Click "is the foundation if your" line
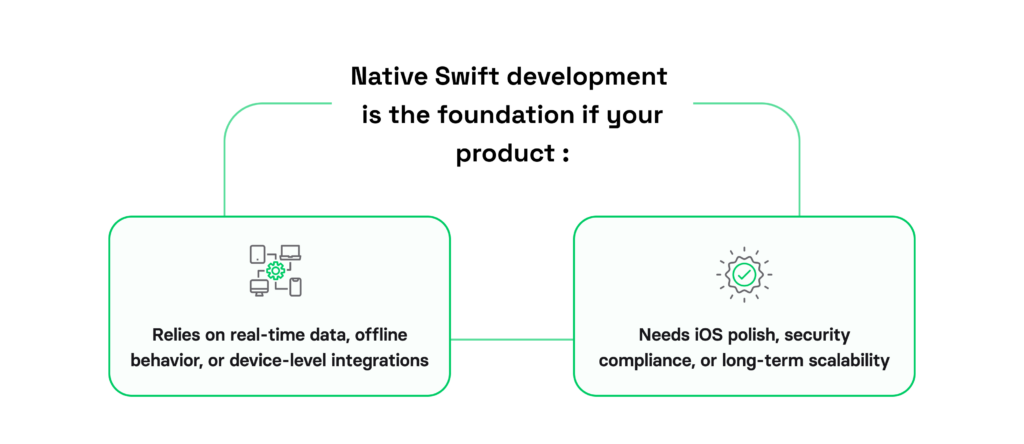Image resolution: width=1024 pixels, height=444 pixels. 513,116
